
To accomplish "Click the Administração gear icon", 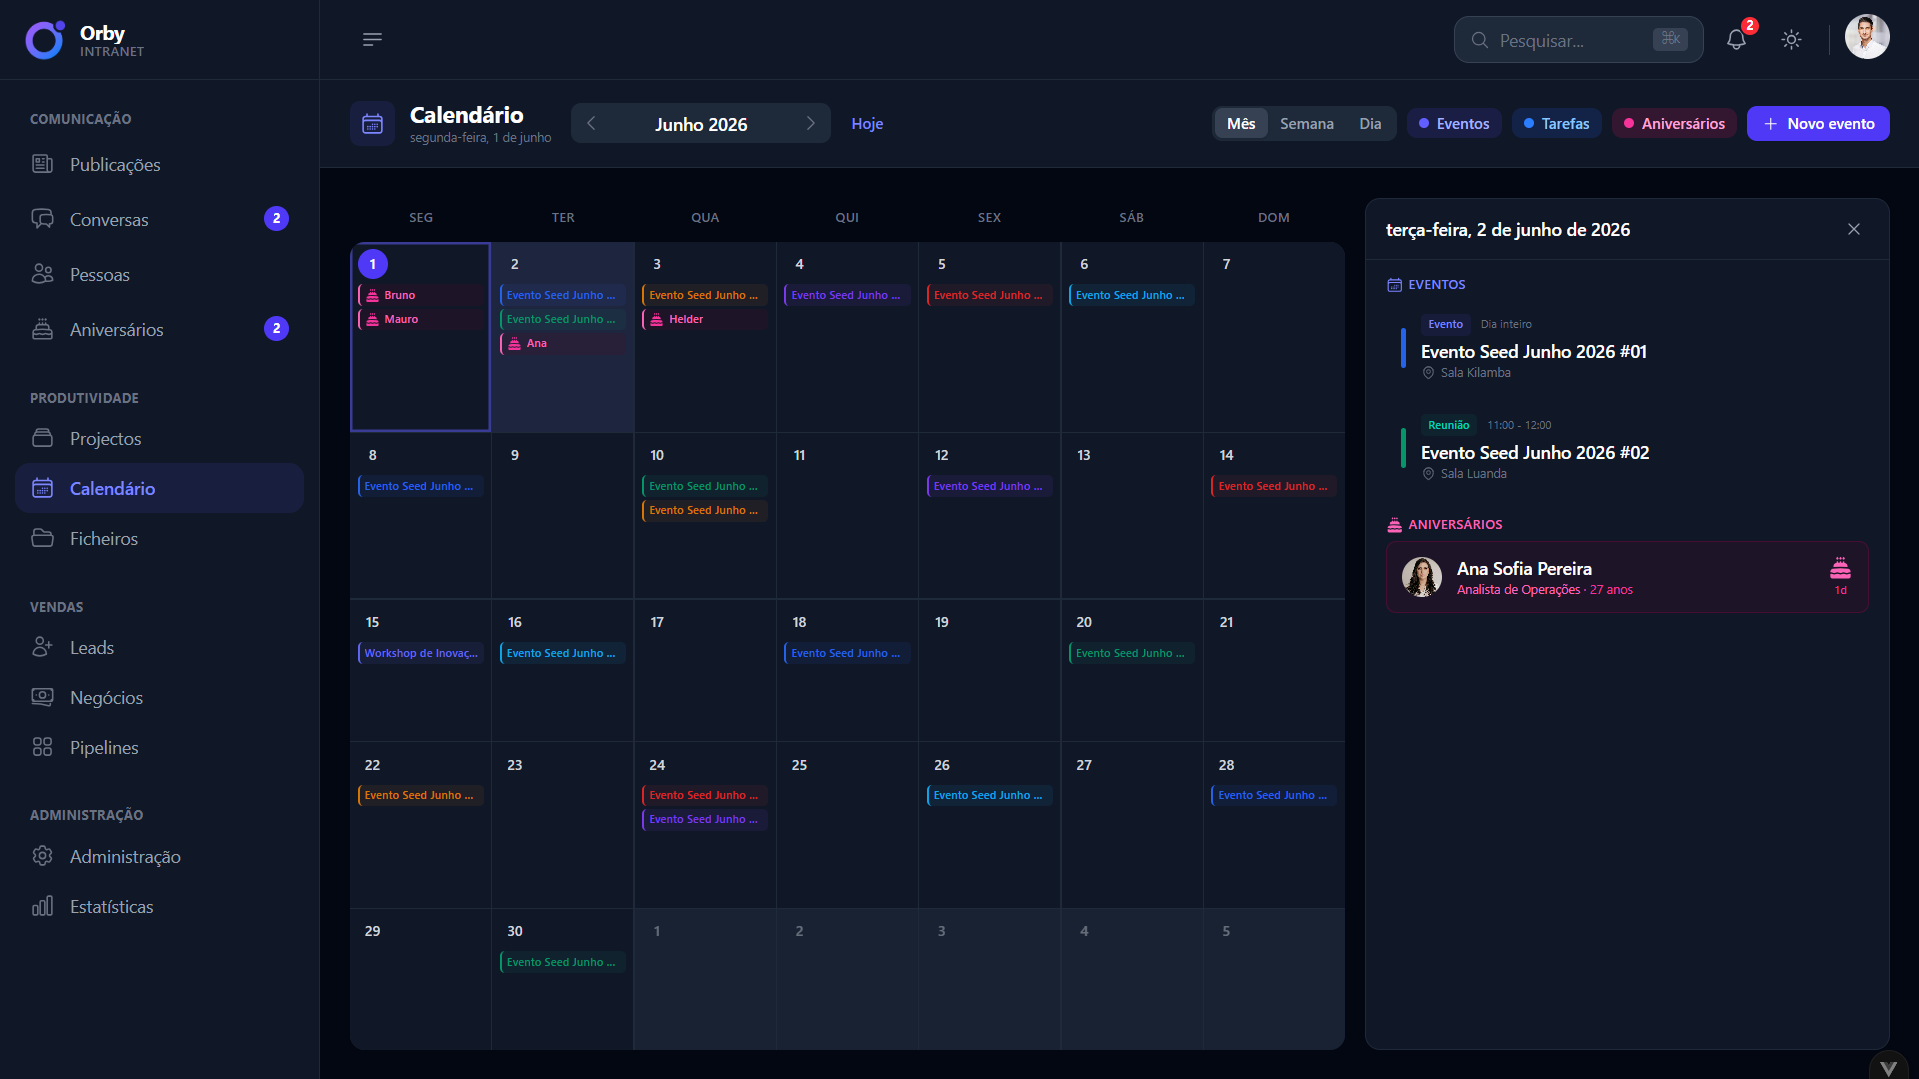I will [x=42, y=856].
